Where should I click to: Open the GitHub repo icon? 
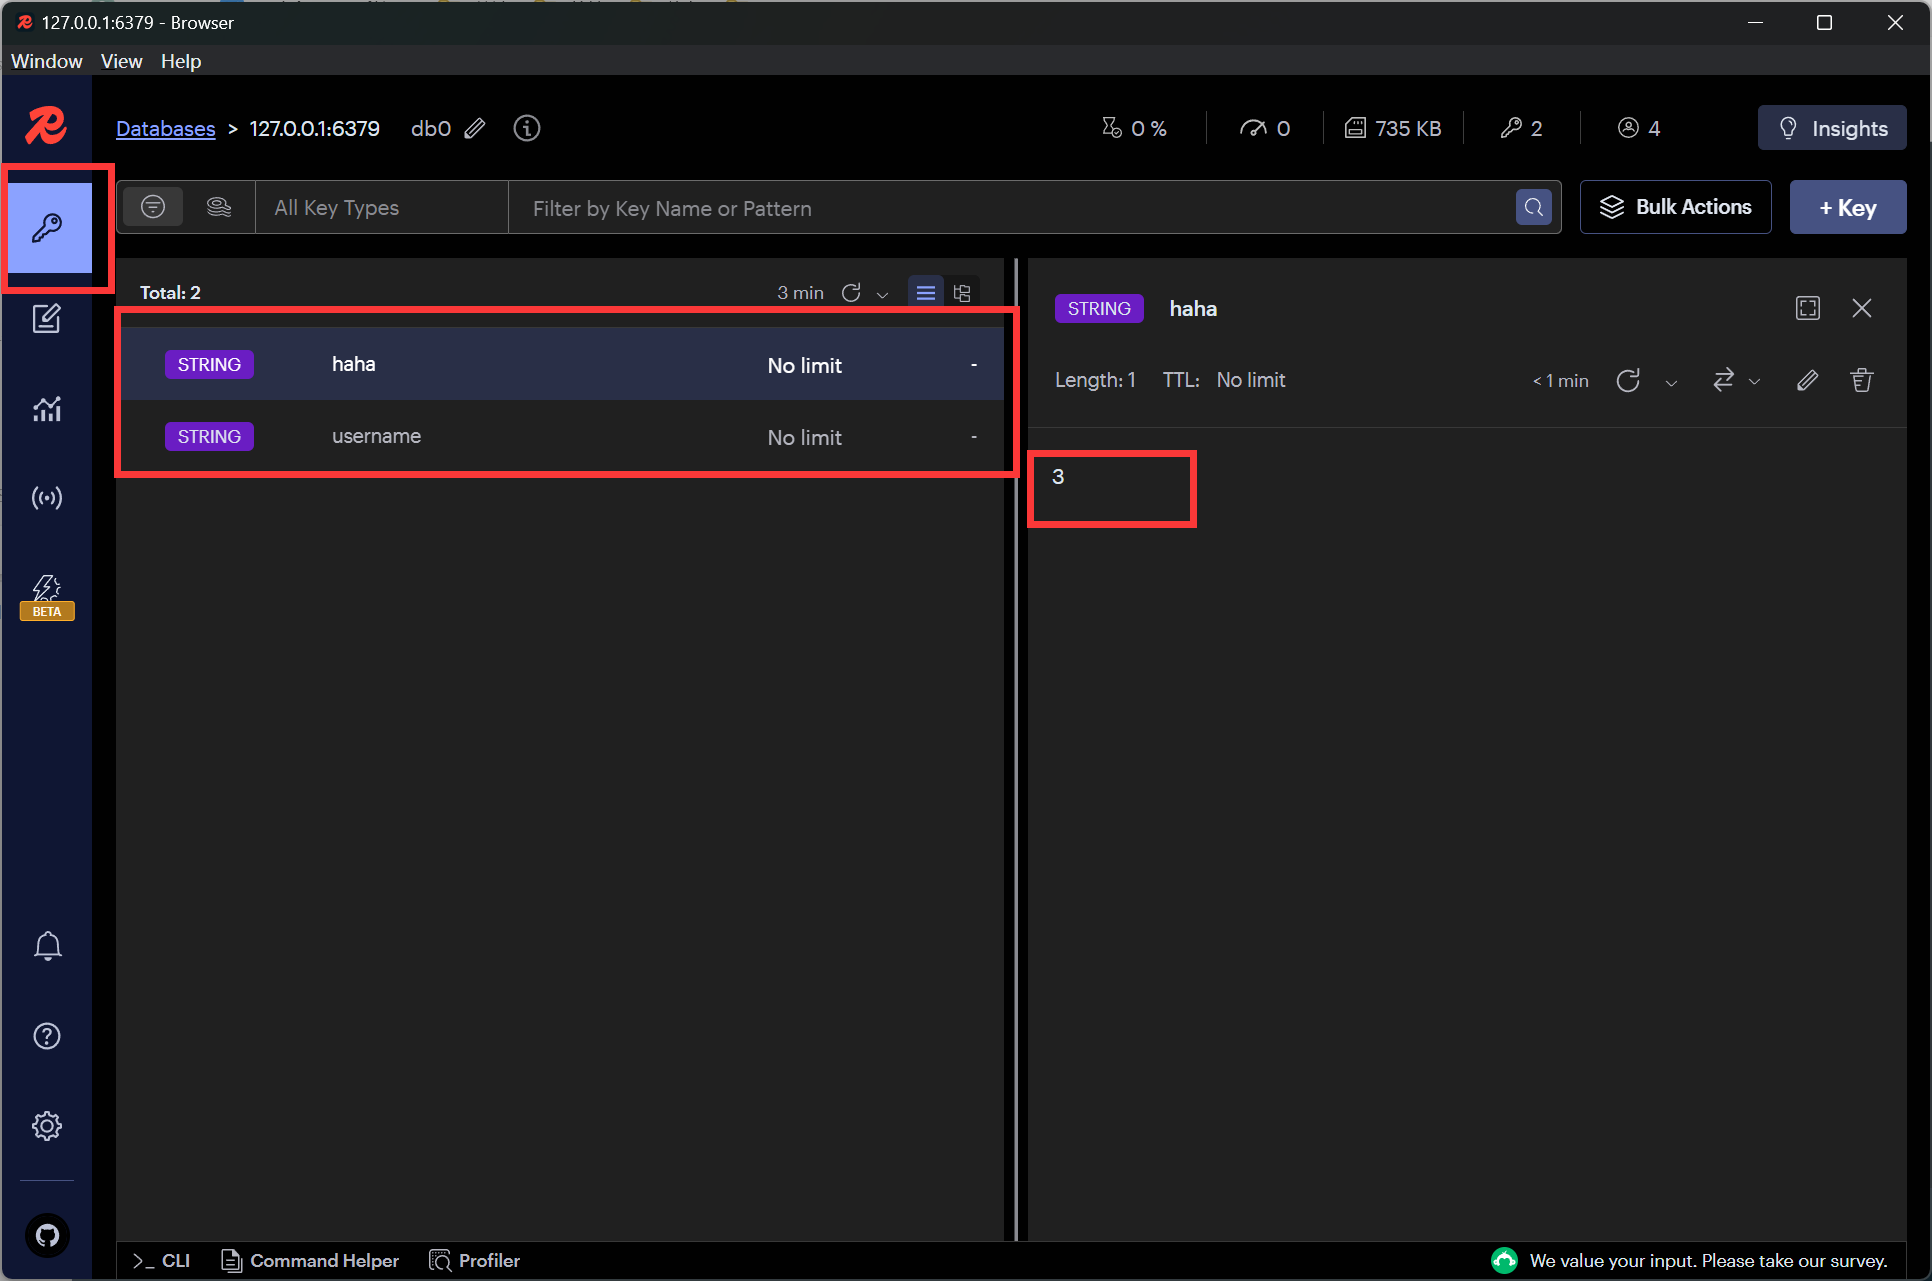point(47,1235)
